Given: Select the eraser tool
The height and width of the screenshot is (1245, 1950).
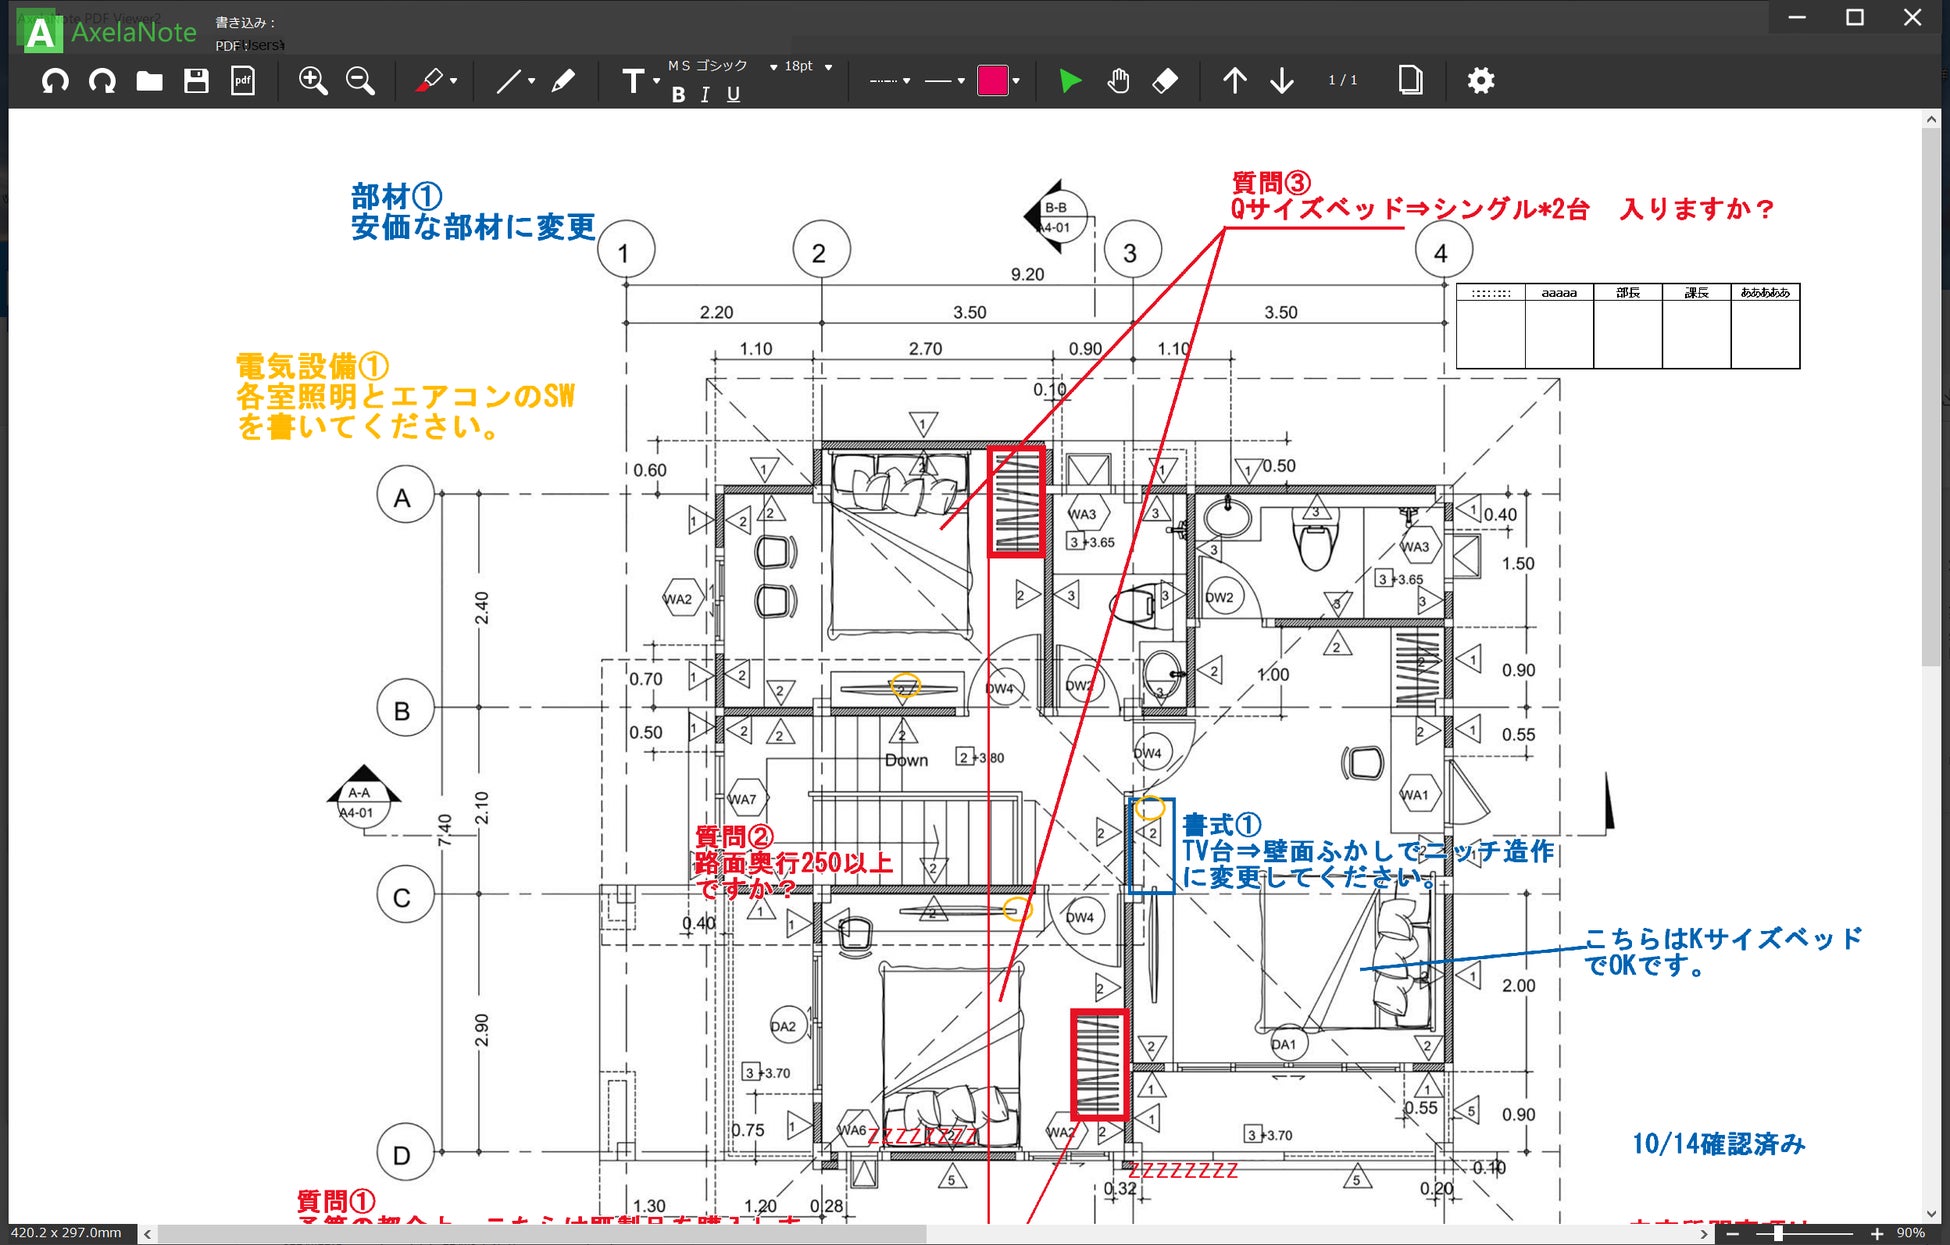Looking at the screenshot, I should [1165, 81].
